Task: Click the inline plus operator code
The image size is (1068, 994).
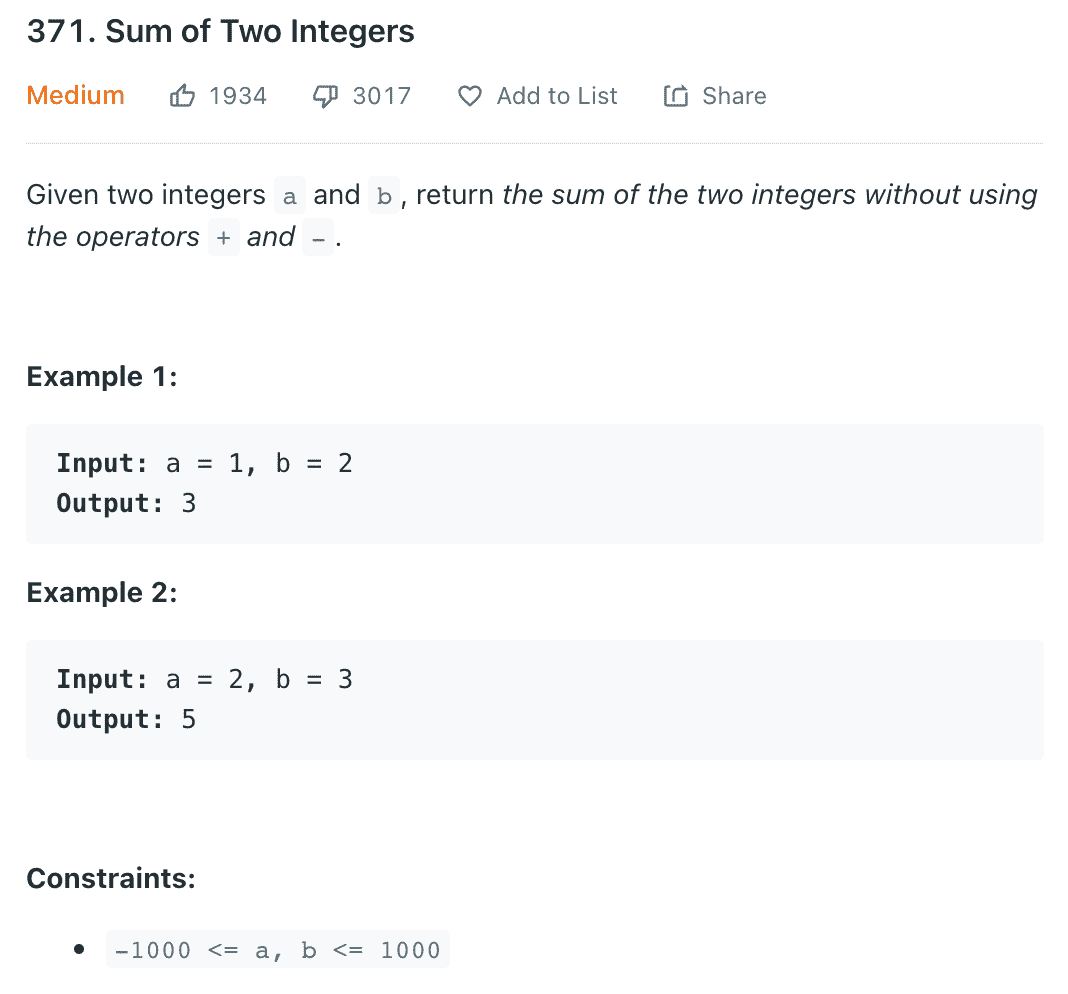Action: click(223, 238)
